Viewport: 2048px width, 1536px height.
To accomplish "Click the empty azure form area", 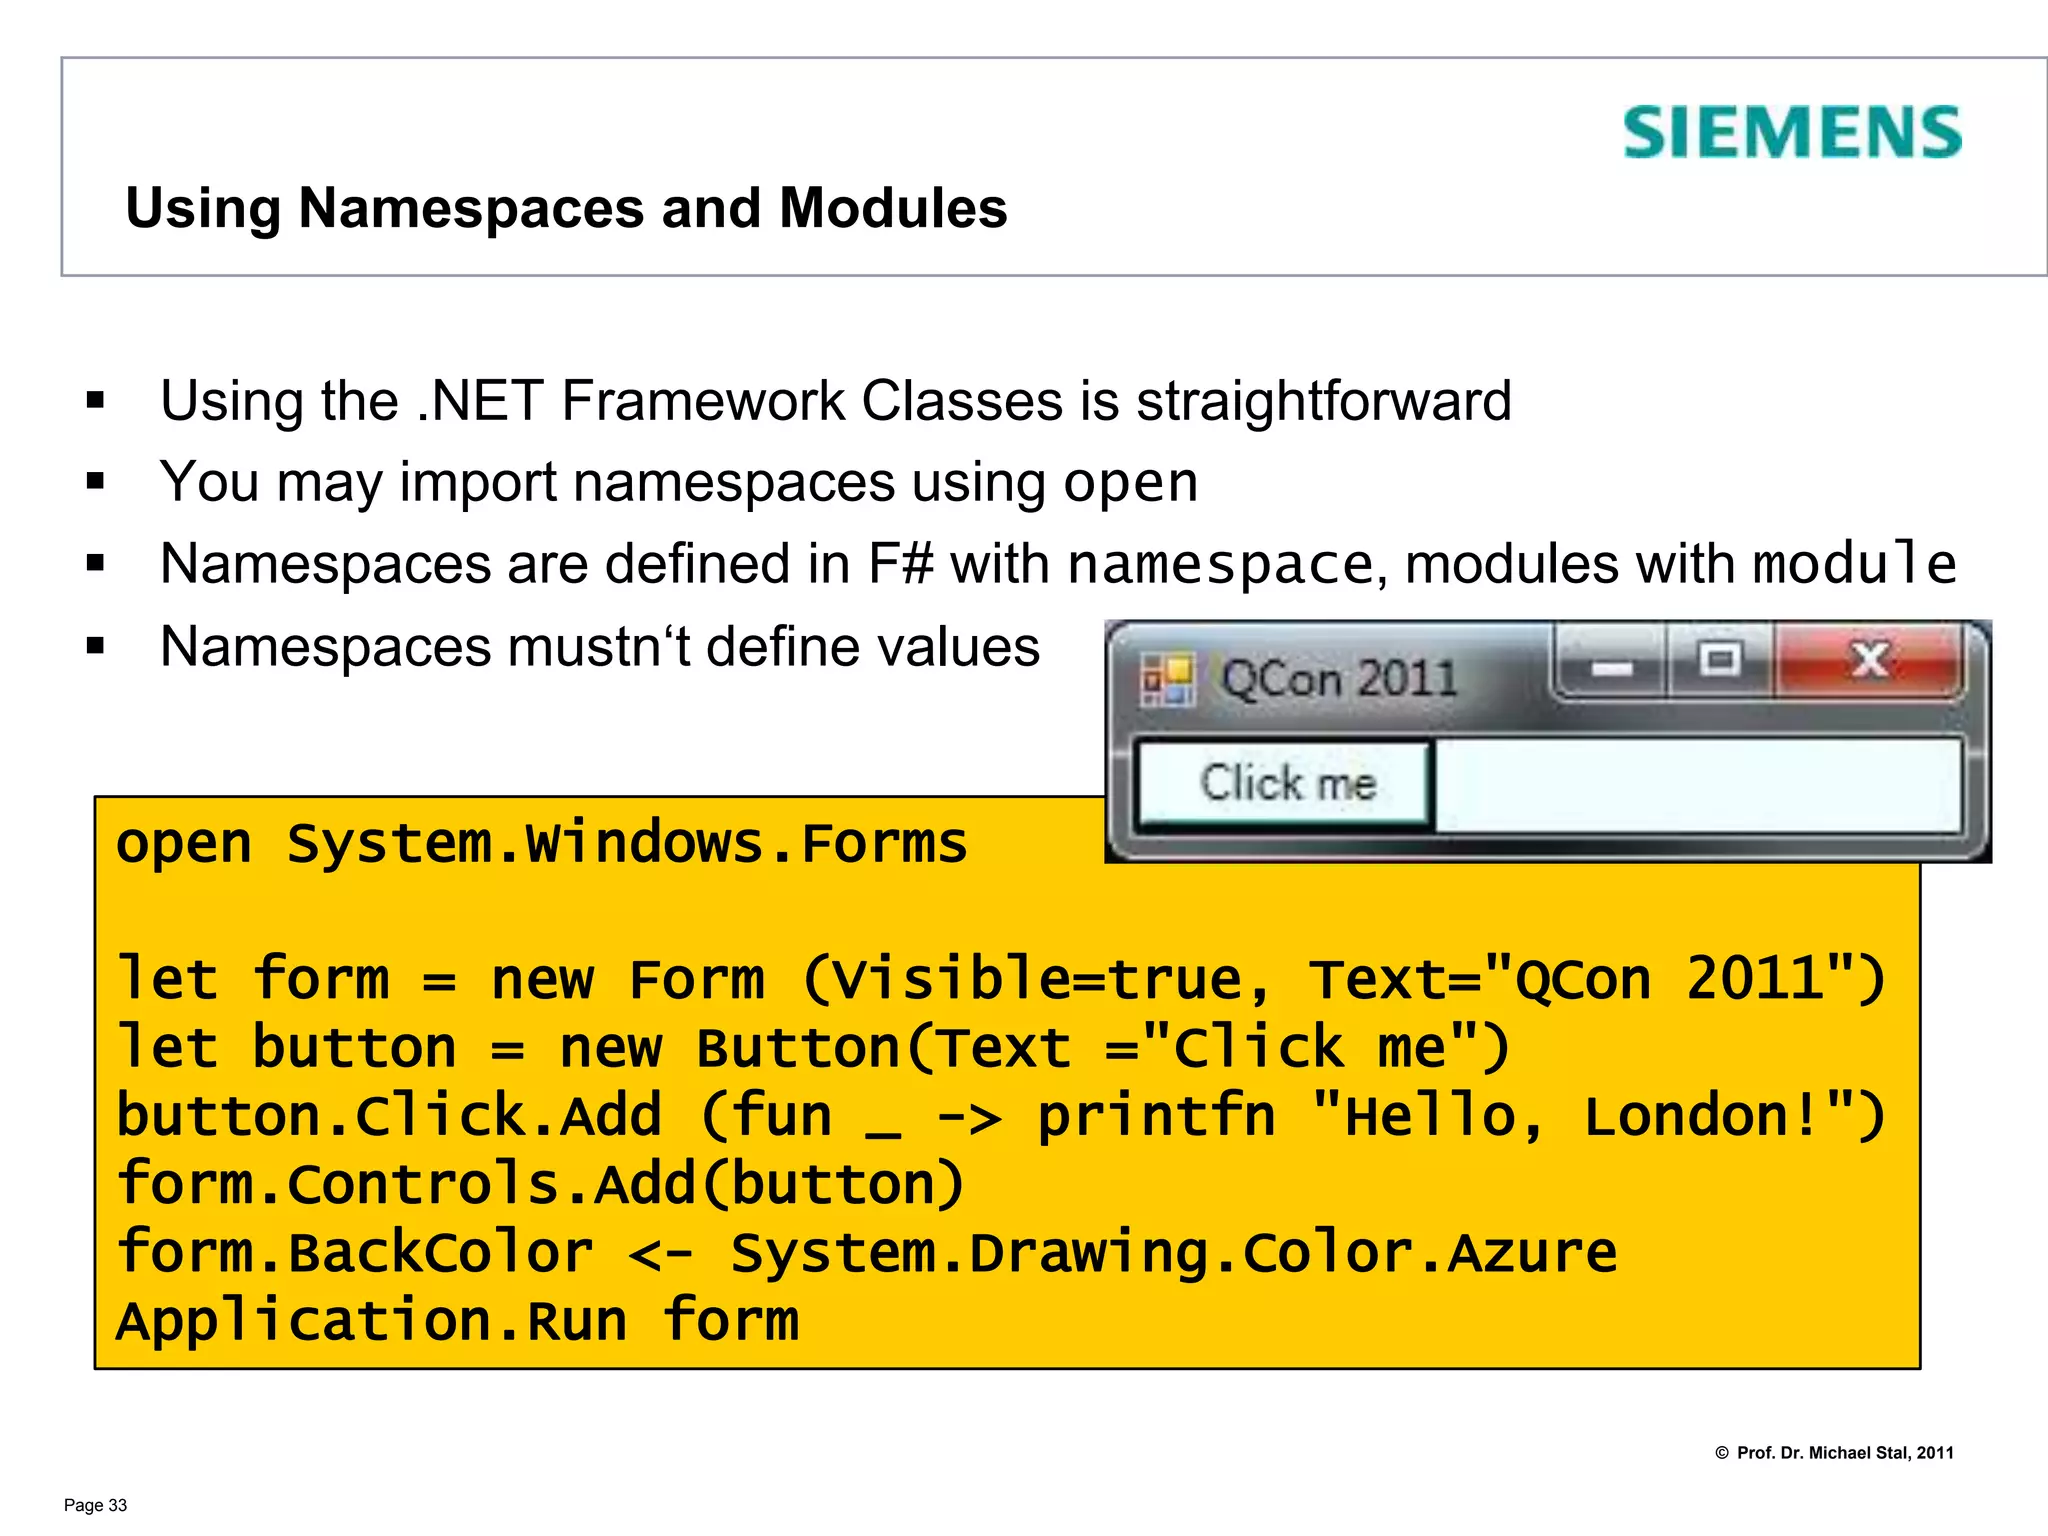I will [1696, 785].
